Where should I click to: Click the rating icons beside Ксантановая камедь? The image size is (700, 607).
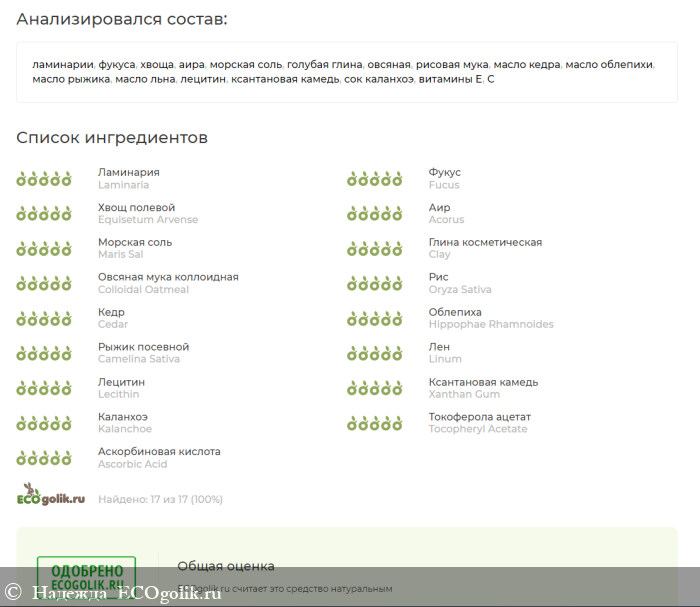coord(375,389)
